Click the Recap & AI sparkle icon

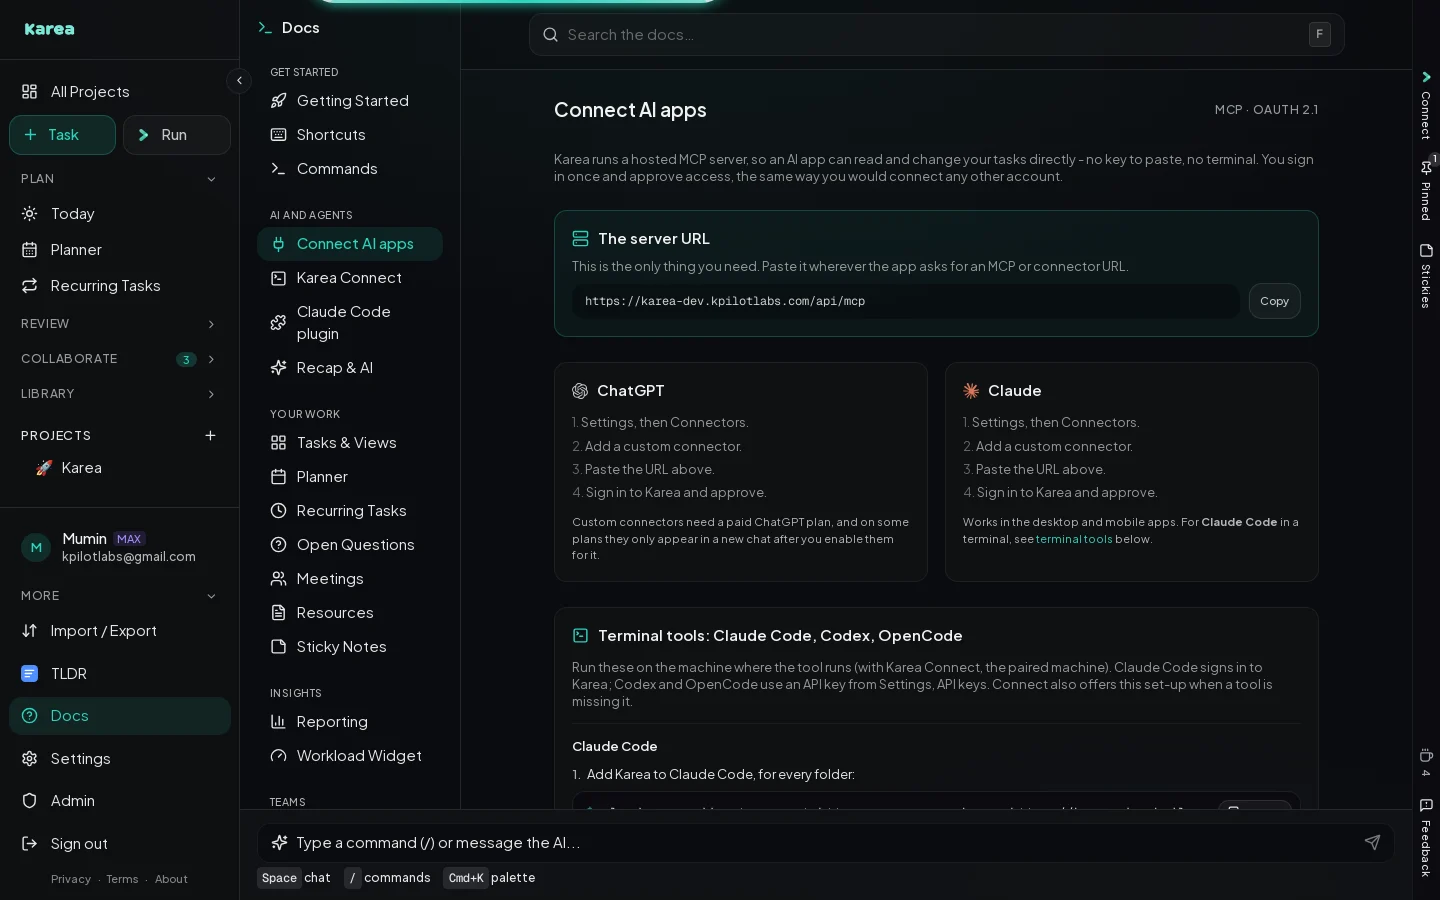[279, 368]
